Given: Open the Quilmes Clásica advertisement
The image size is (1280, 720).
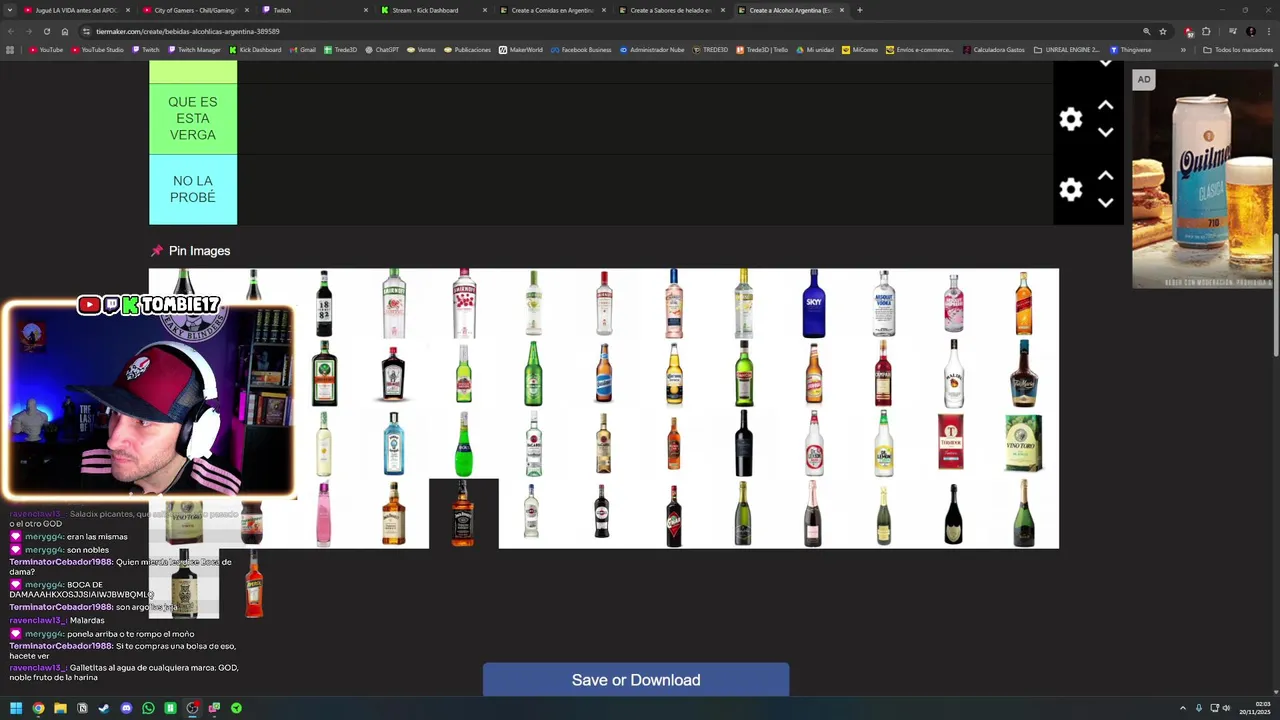Looking at the screenshot, I should [x=1202, y=179].
